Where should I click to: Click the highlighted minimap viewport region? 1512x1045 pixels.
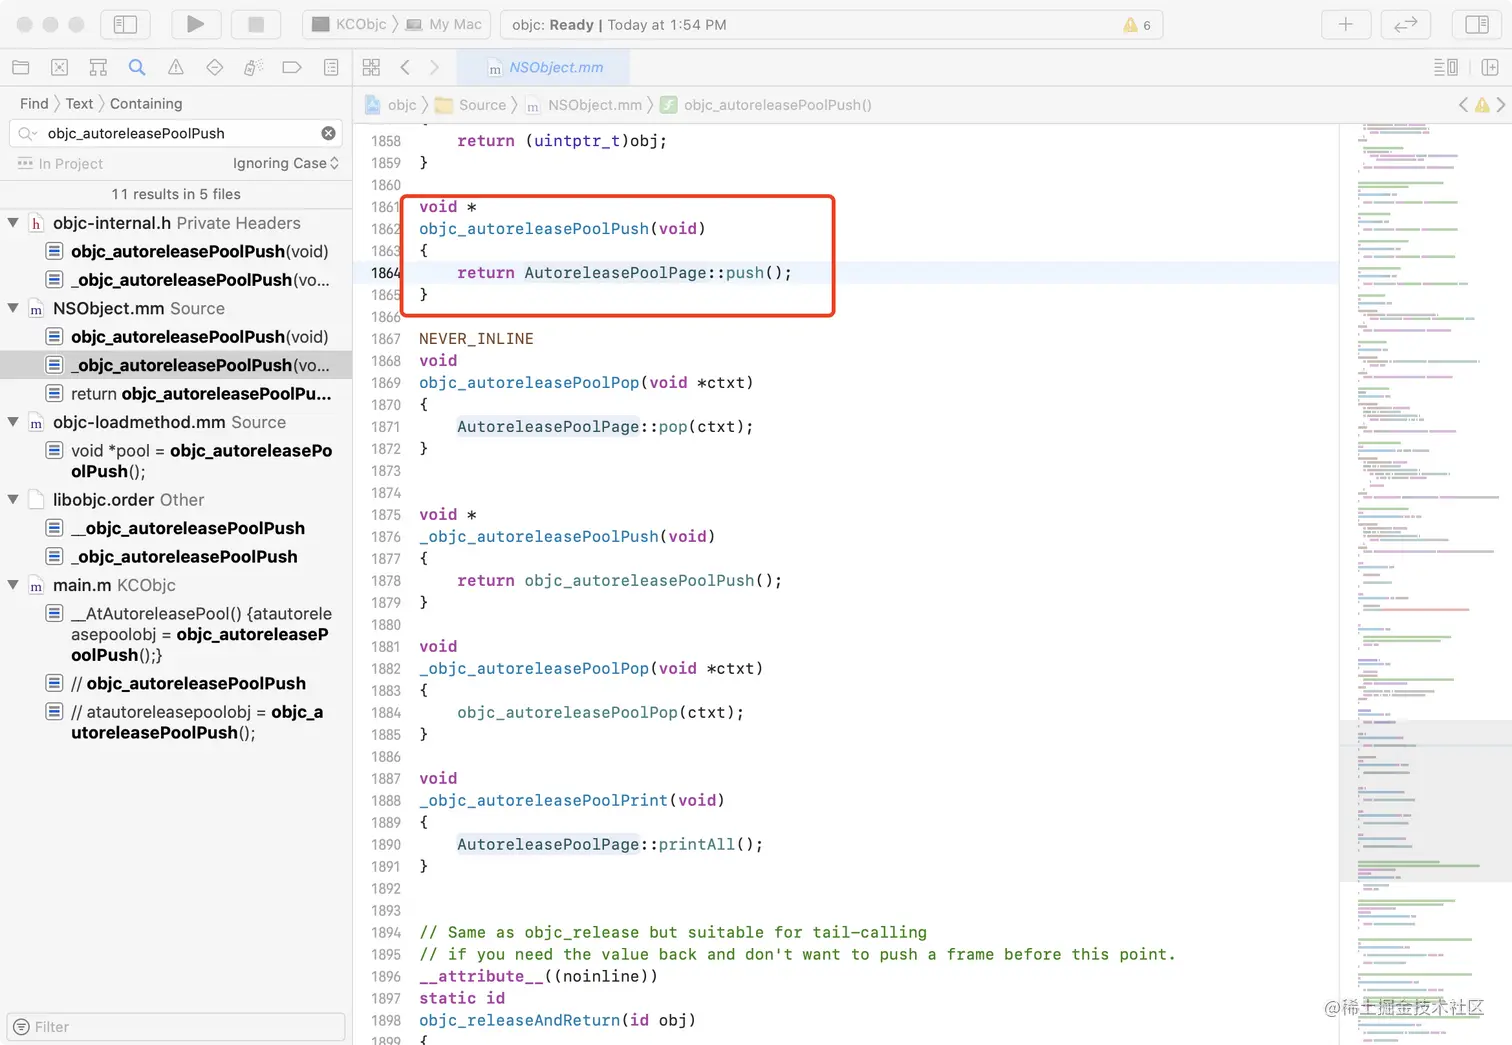tap(1424, 800)
